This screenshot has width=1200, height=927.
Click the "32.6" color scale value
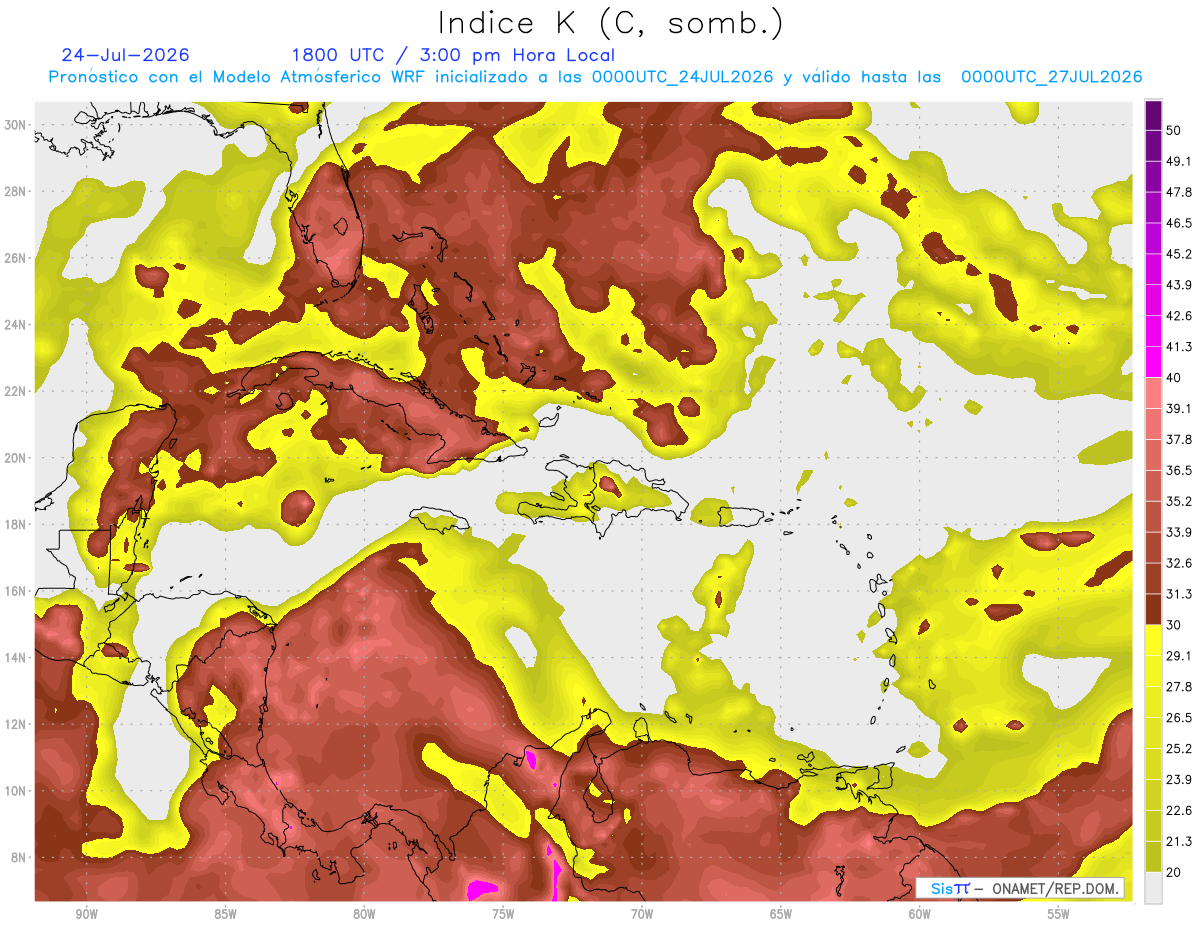coord(1180,563)
